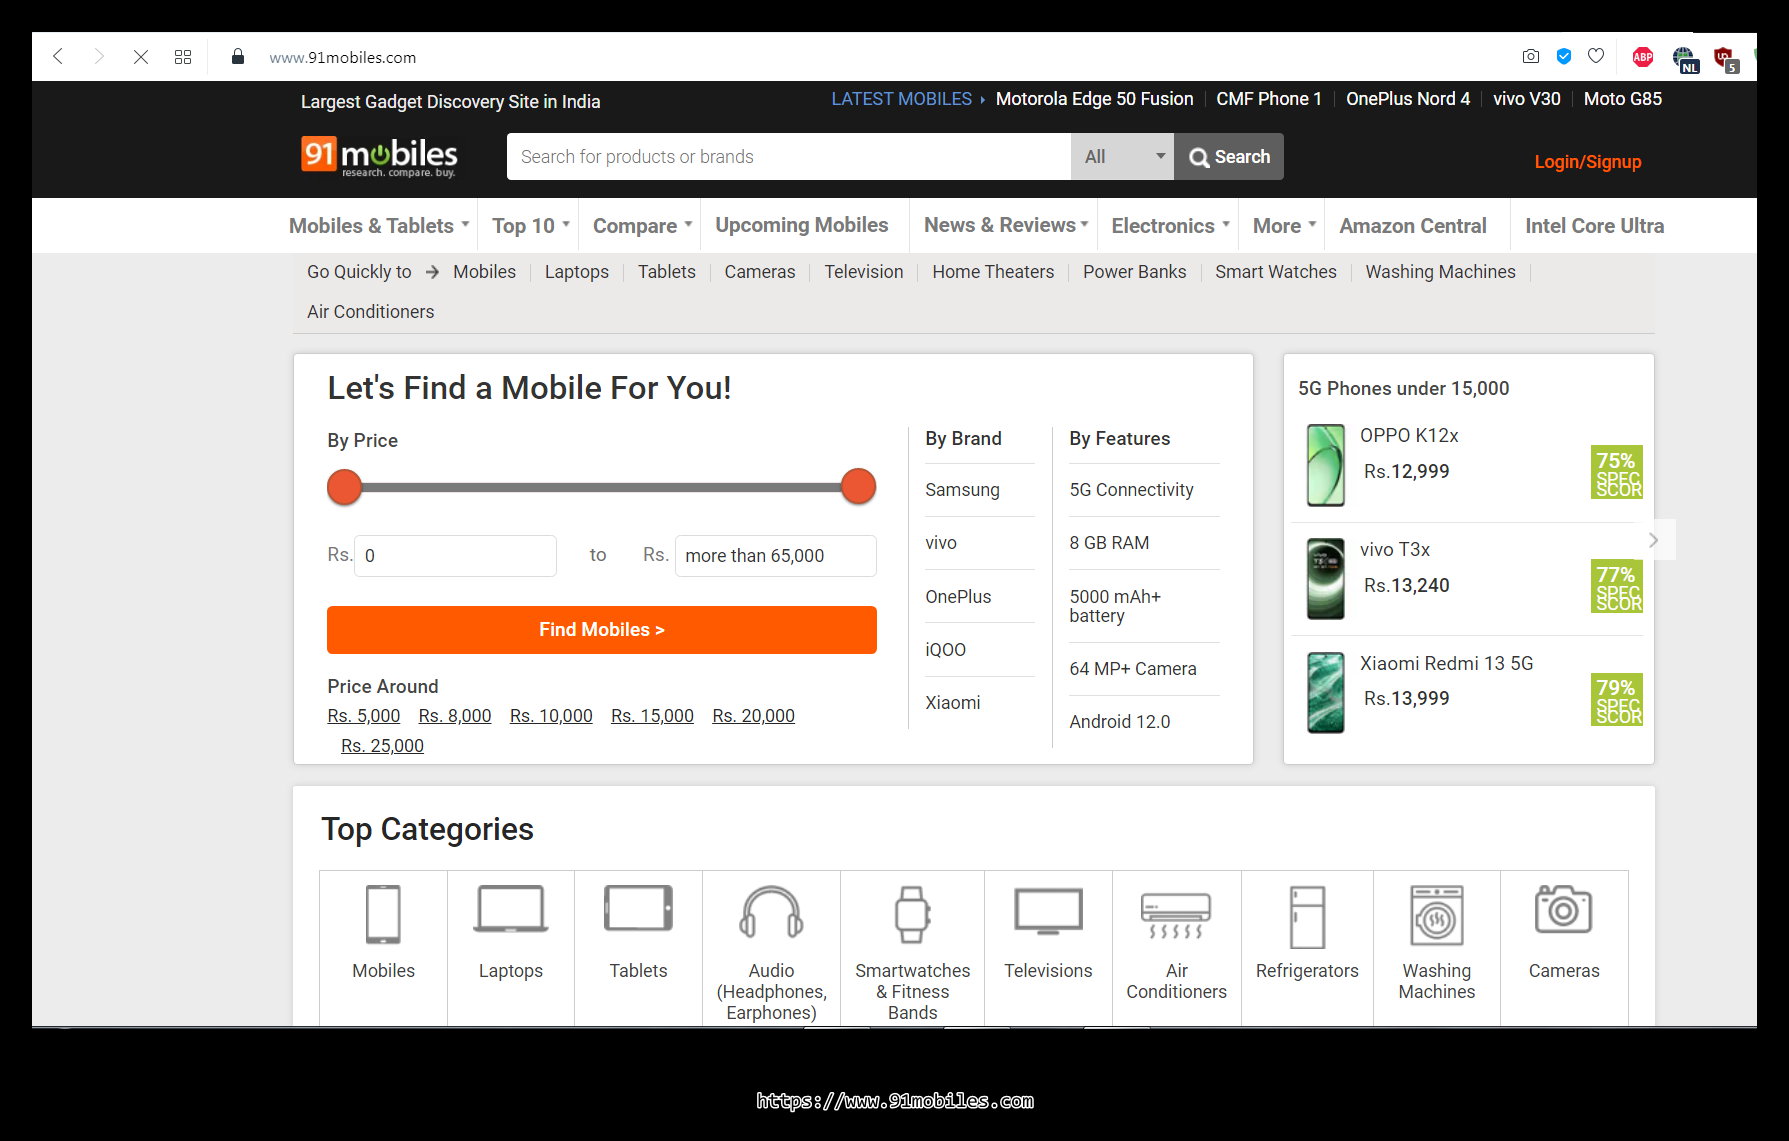
Task: Click the 91mobiles logo
Action: [x=379, y=157]
